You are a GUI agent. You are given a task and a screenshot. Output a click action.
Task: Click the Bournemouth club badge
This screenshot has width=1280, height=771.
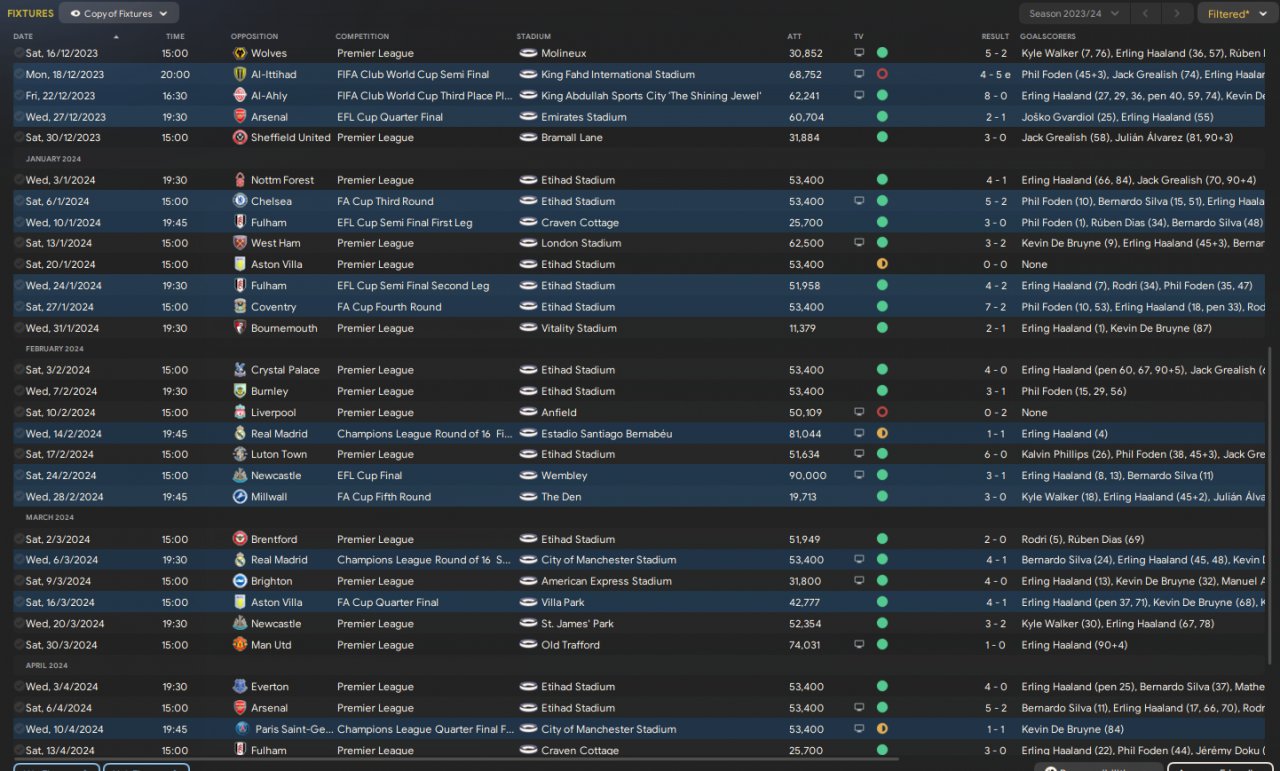240,328
